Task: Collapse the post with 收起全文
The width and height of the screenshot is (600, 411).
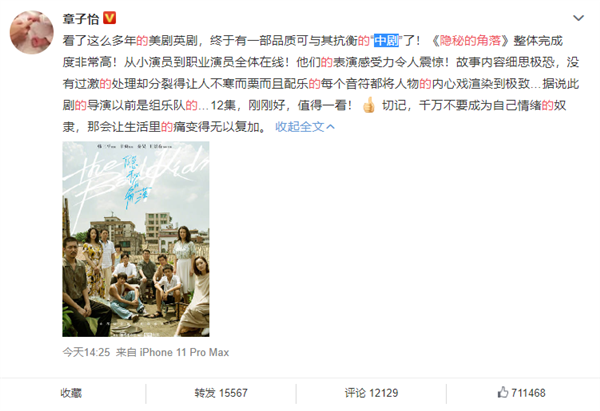Action: 300,127
